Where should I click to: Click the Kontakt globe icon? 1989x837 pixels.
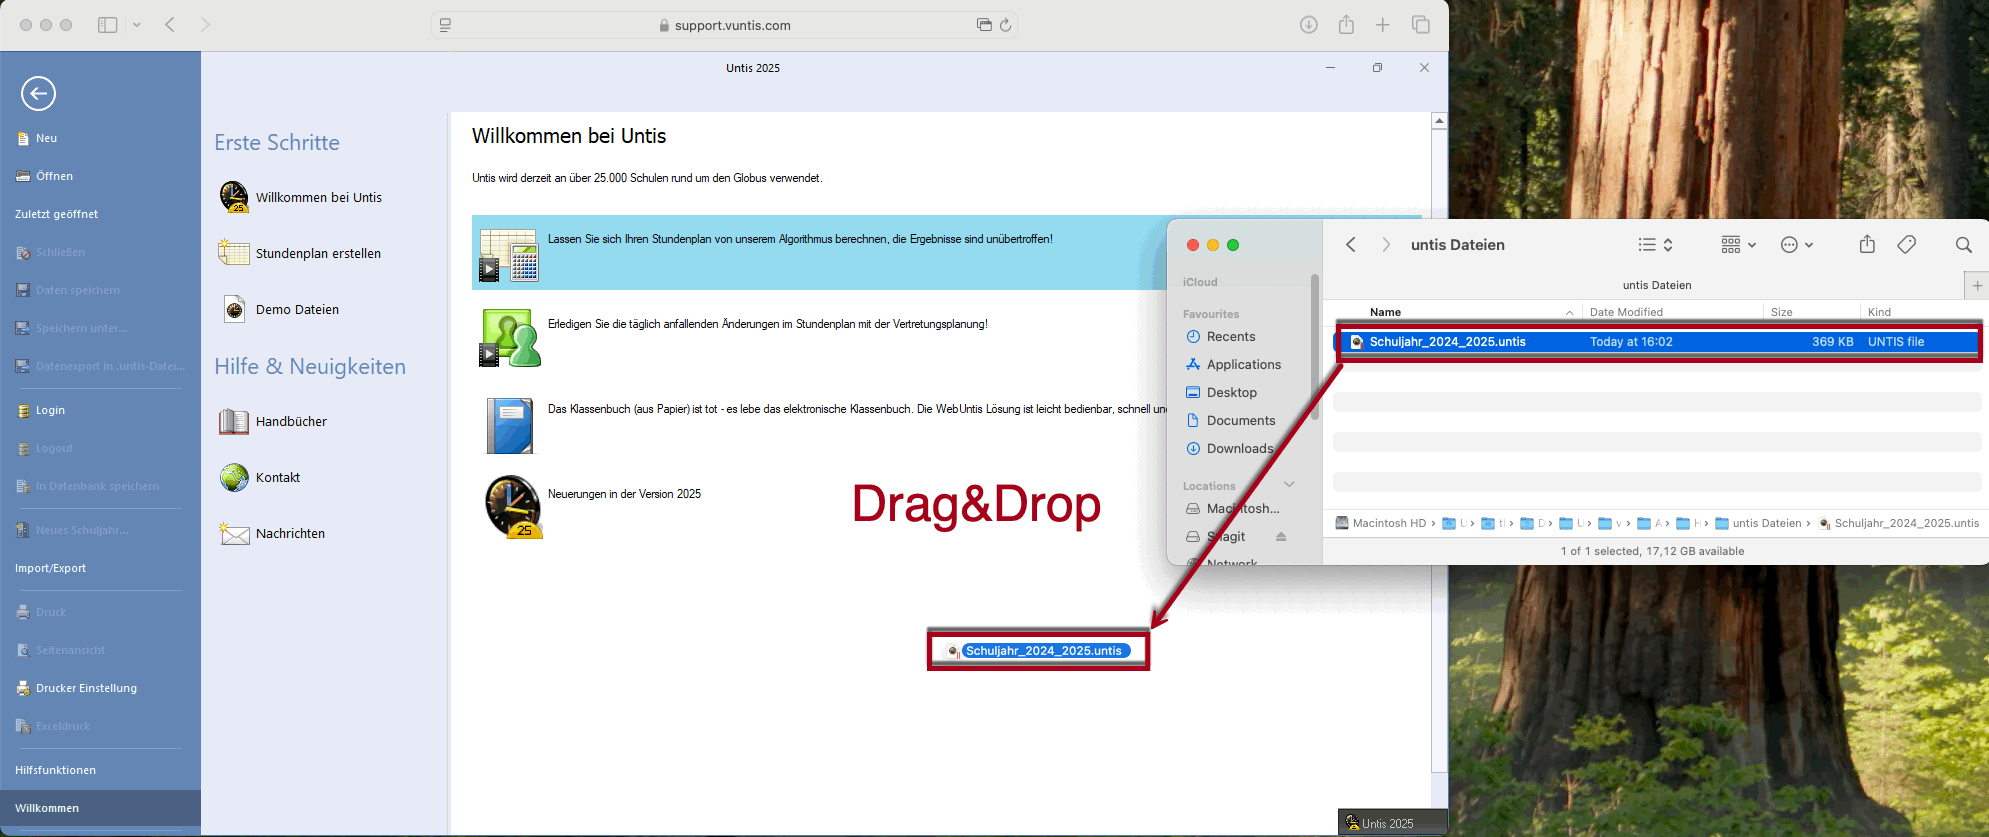[x=234, y=477]
